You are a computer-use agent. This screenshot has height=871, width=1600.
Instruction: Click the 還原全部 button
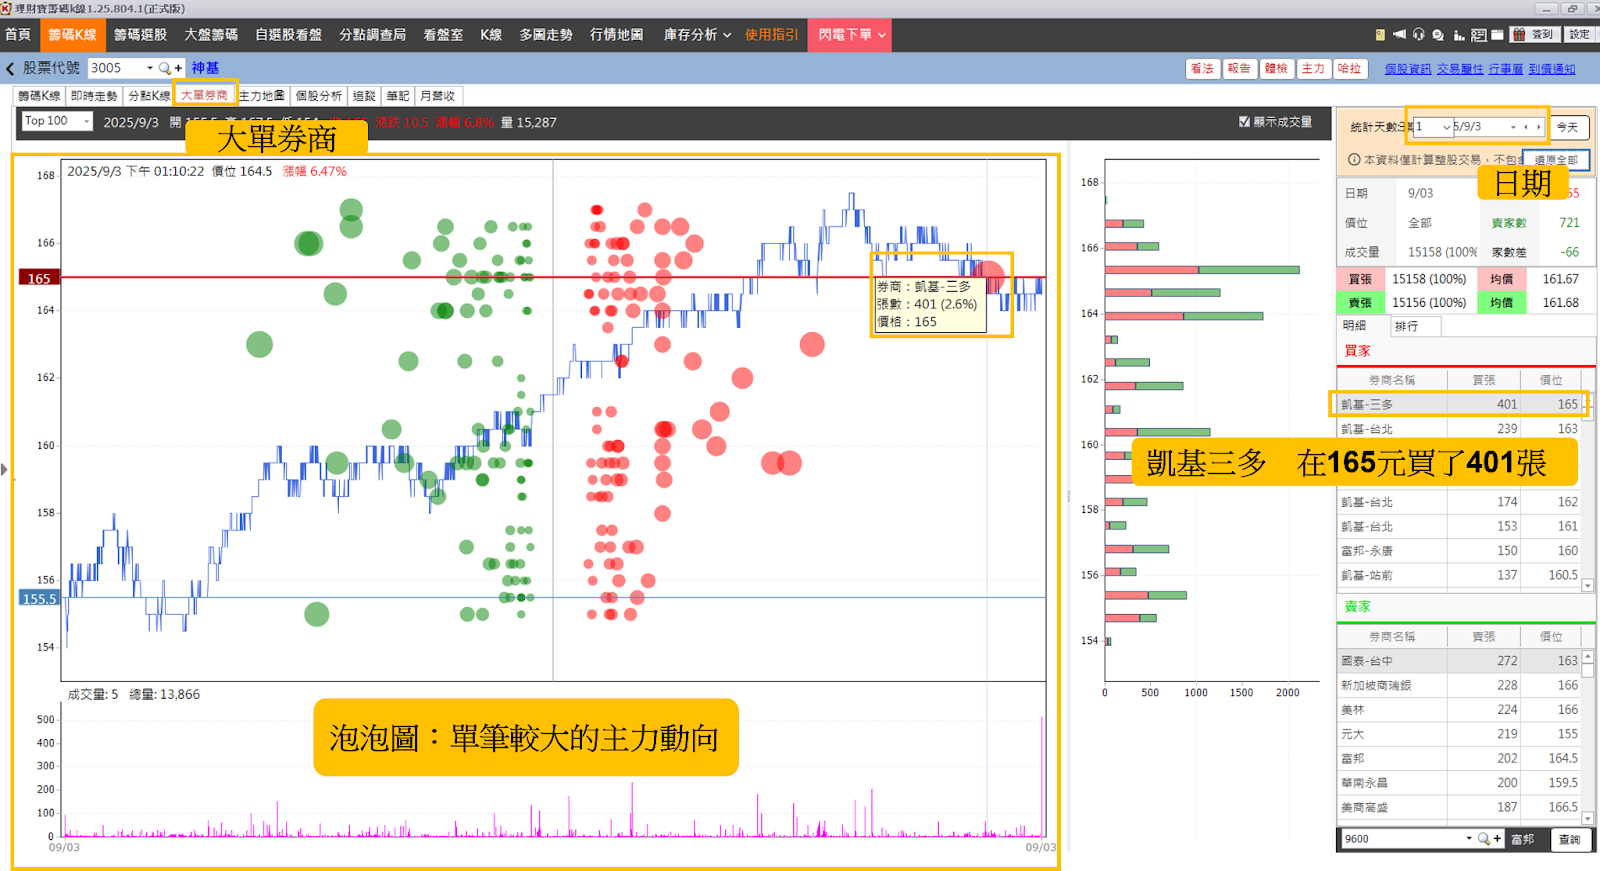coord(1556,160)
